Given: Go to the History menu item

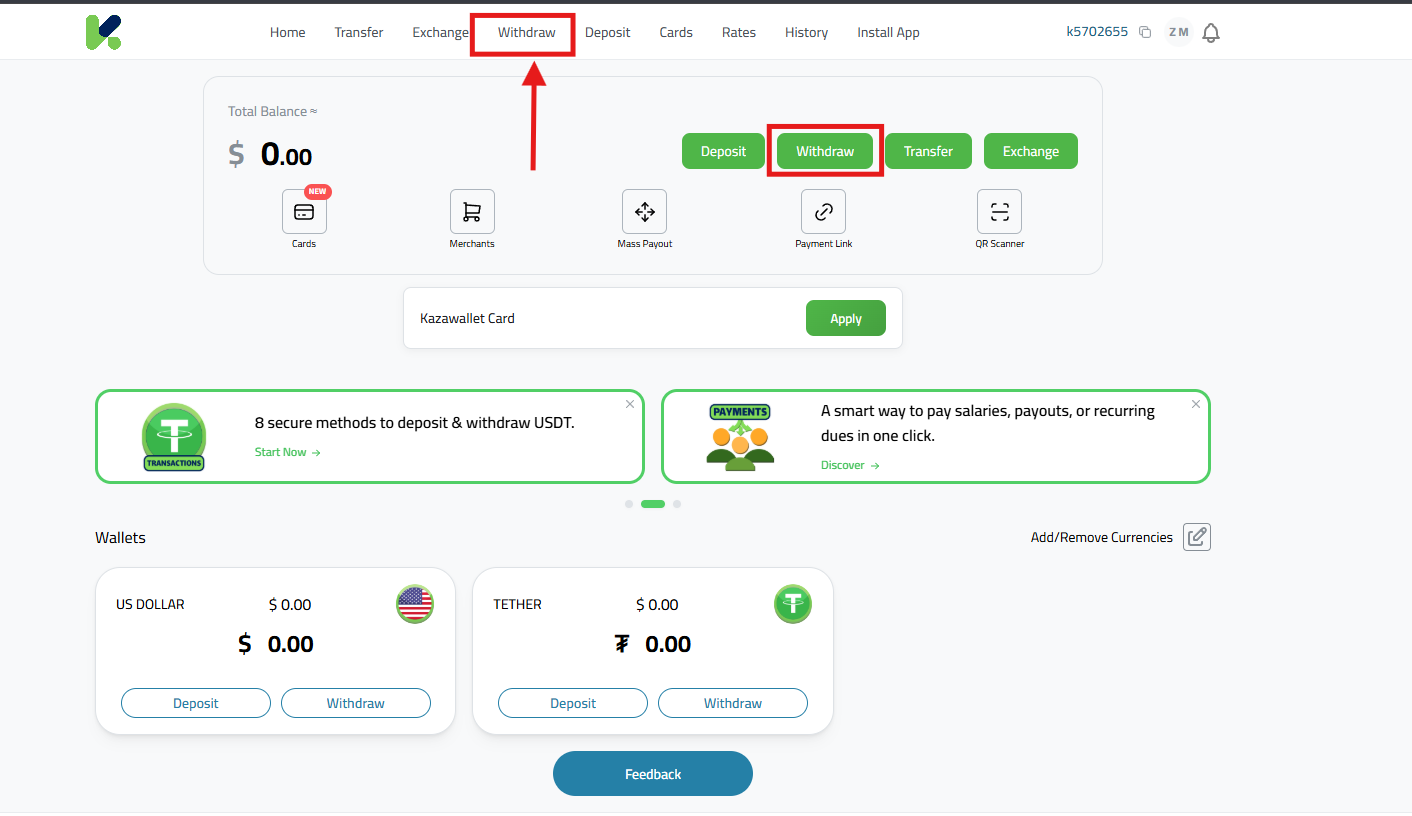Looking at the screenshot, I should pyautogui.click(x=806, y=33).
